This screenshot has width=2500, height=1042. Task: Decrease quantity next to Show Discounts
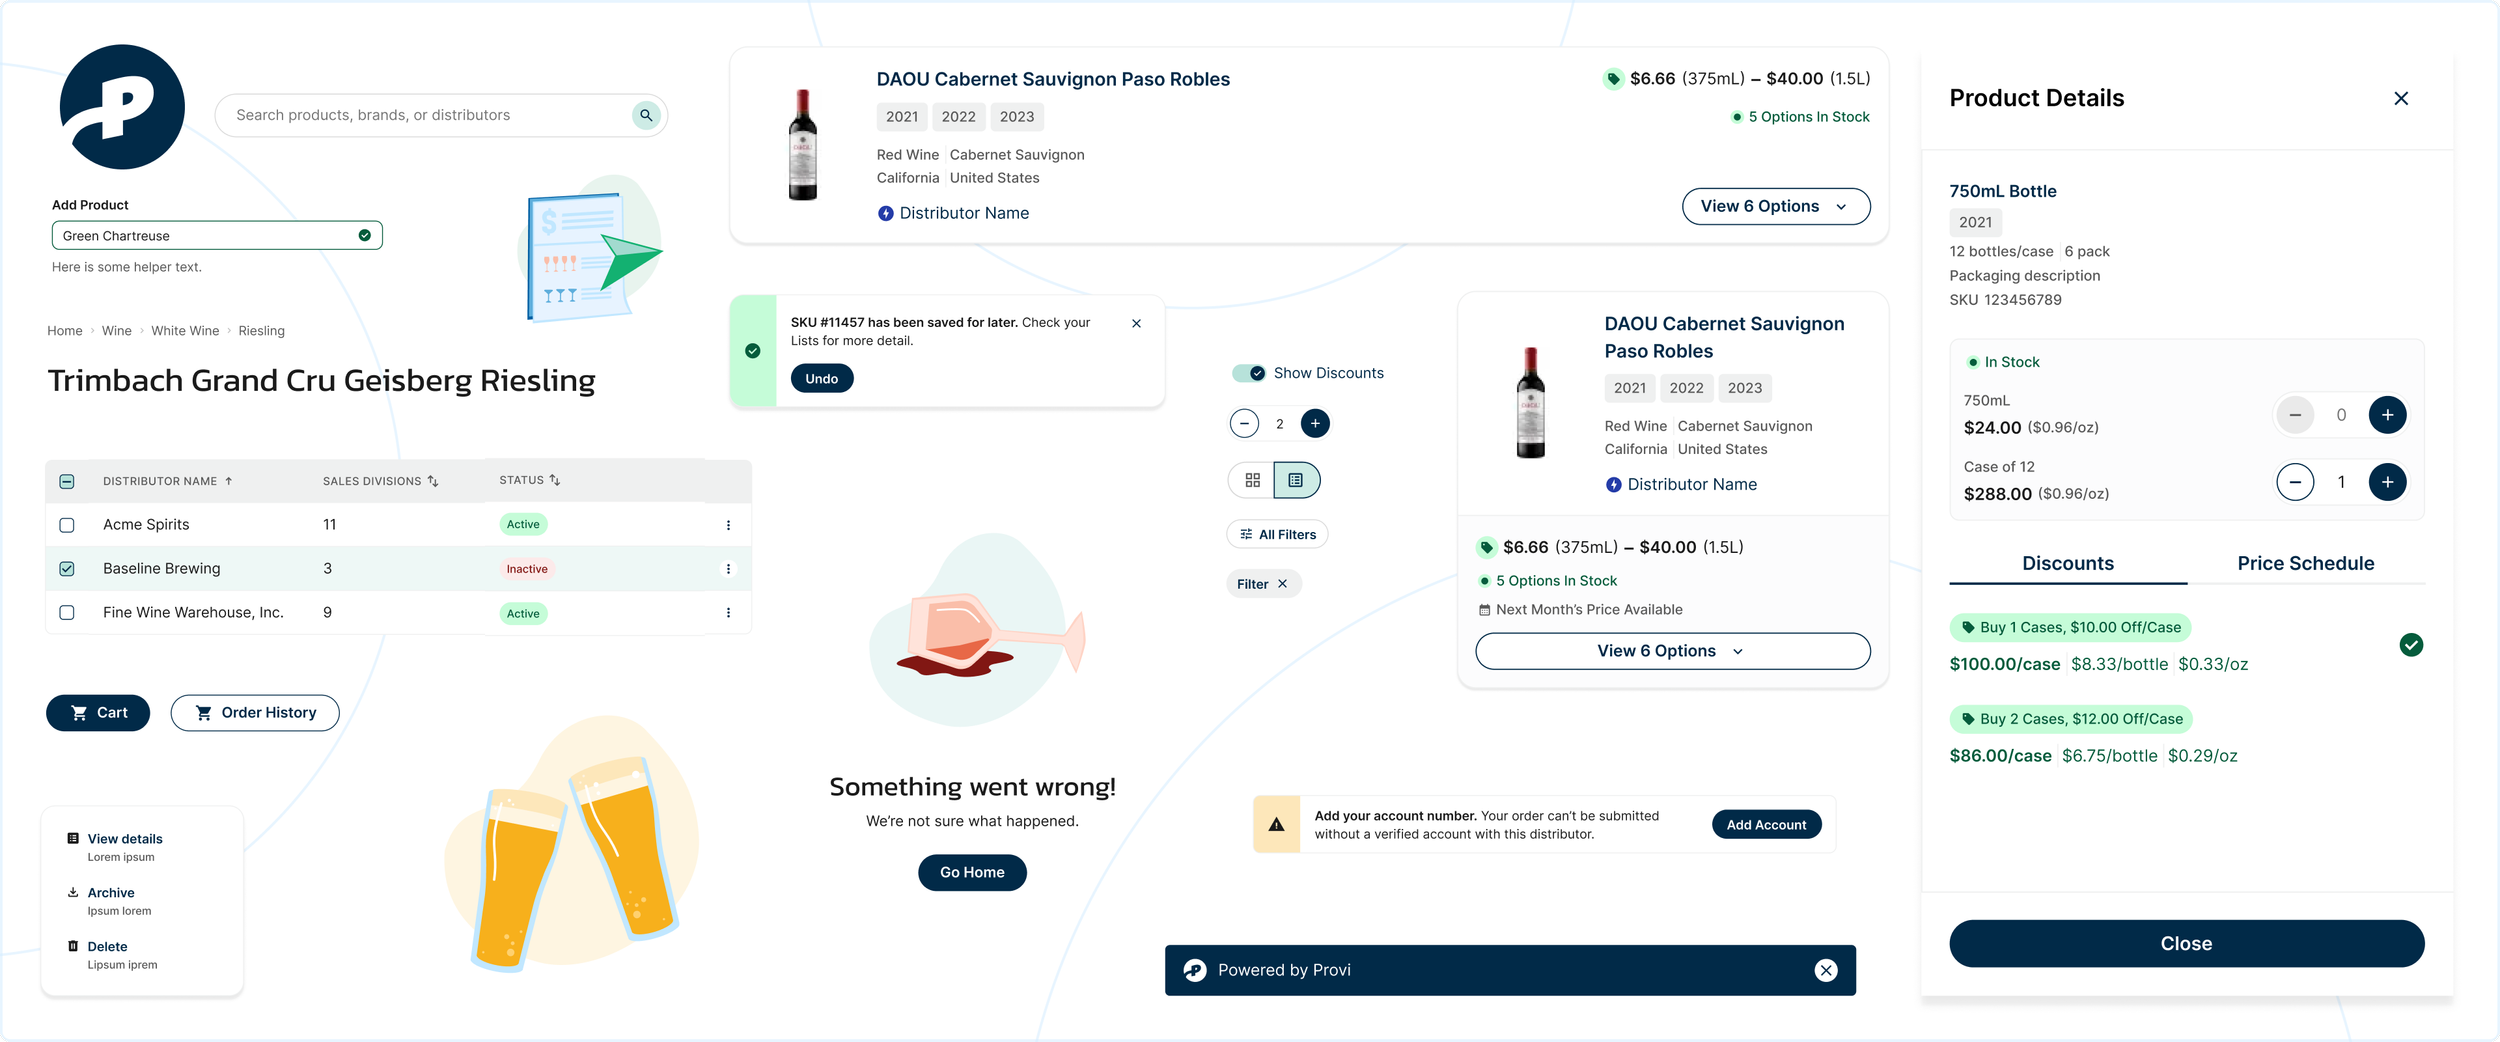click(x=1244, y=424)
